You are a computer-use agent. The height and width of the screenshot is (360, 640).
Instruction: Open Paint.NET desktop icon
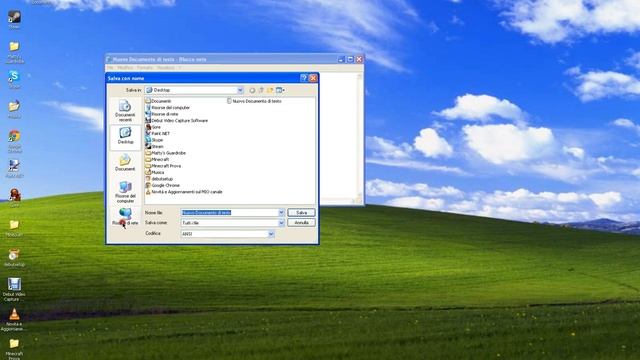pos(14,169)
